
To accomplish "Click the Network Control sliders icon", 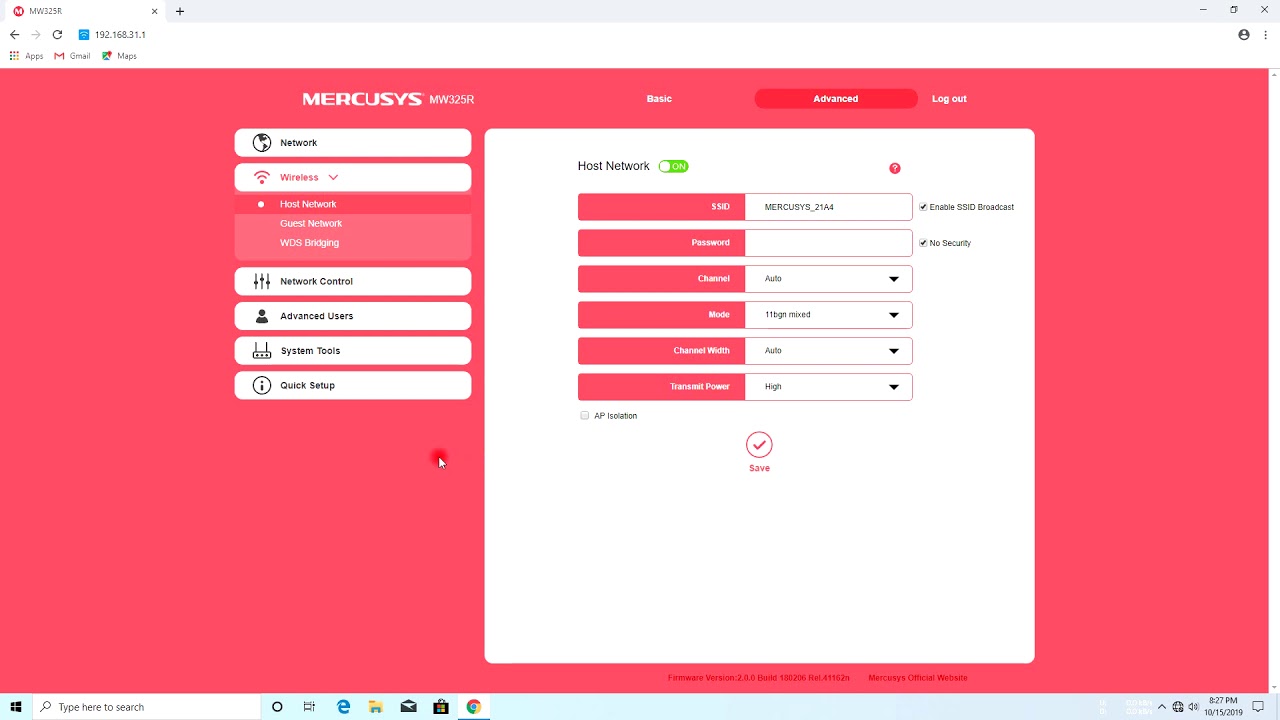I will (x=262, y=281).
